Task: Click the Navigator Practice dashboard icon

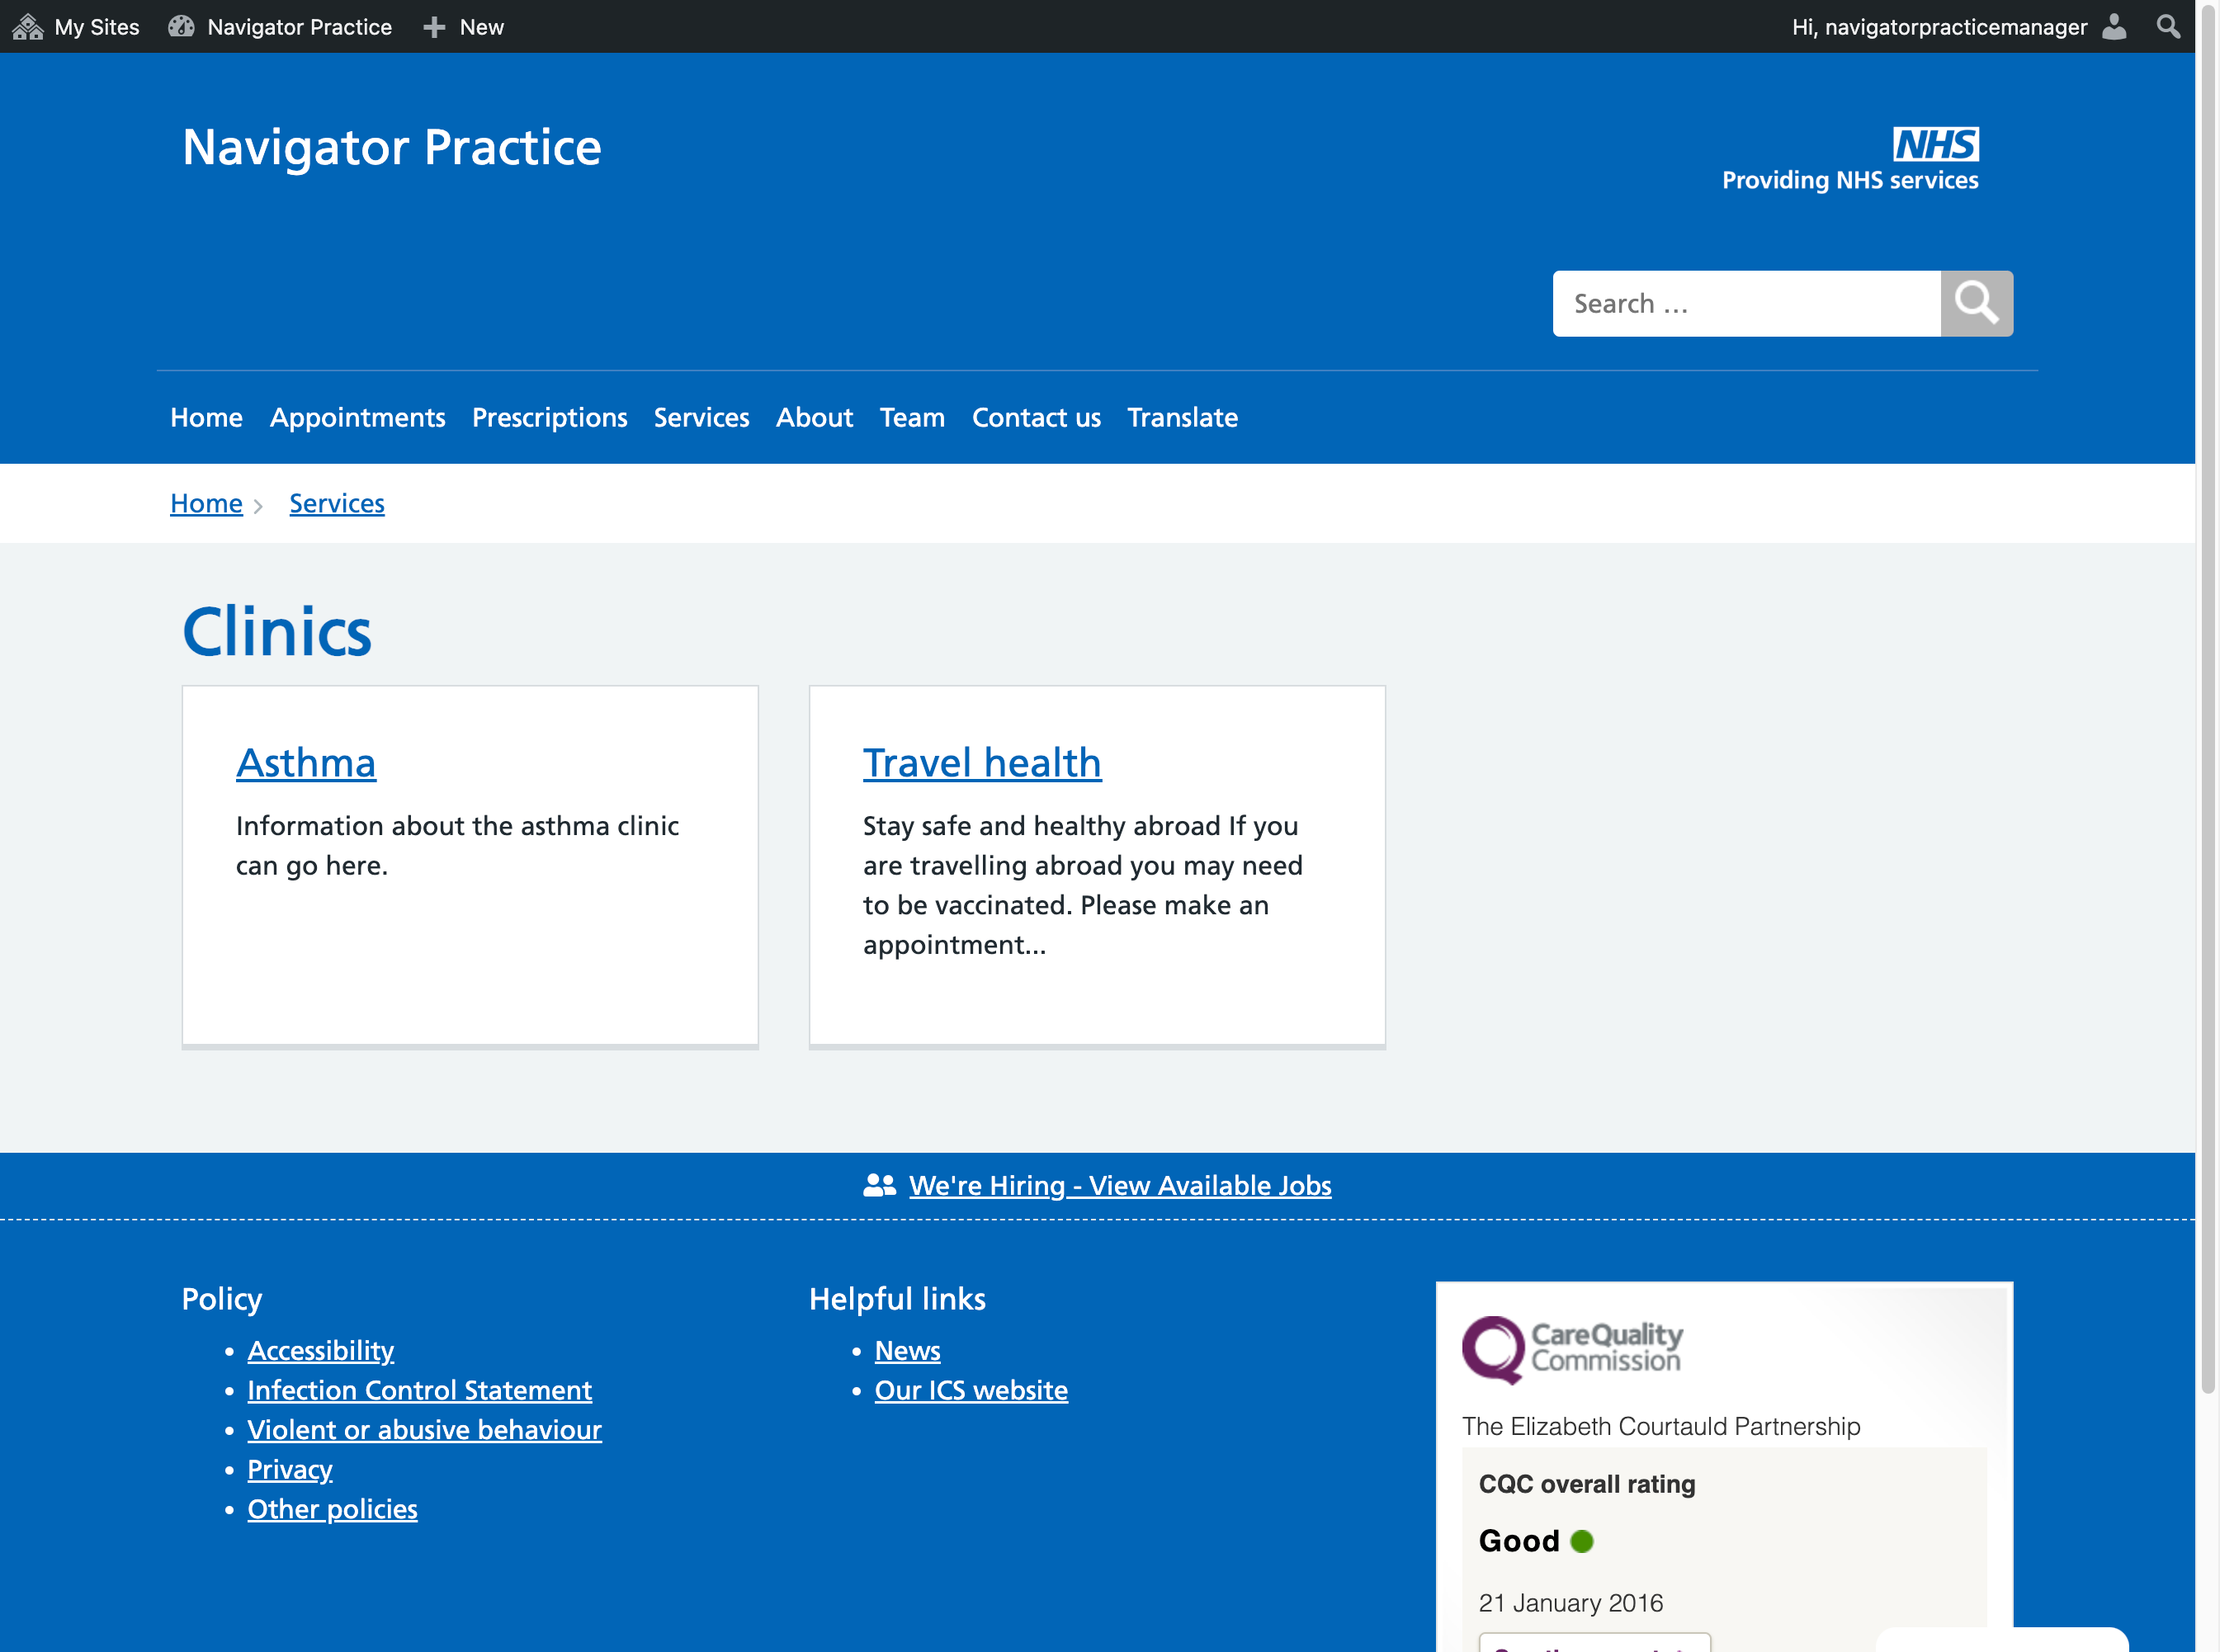Action: pos(181,27)
